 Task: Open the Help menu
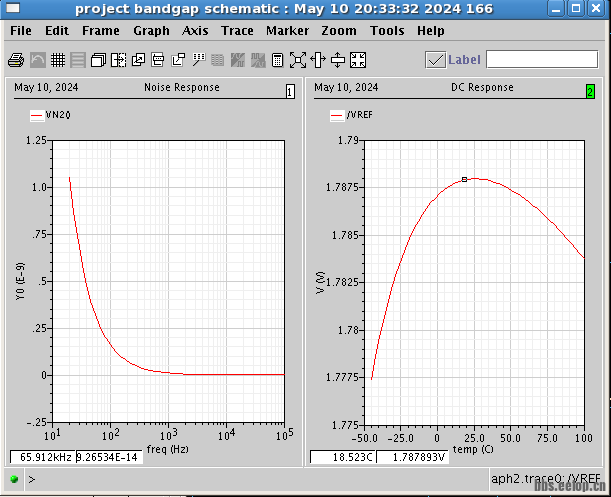pos(431,30)
